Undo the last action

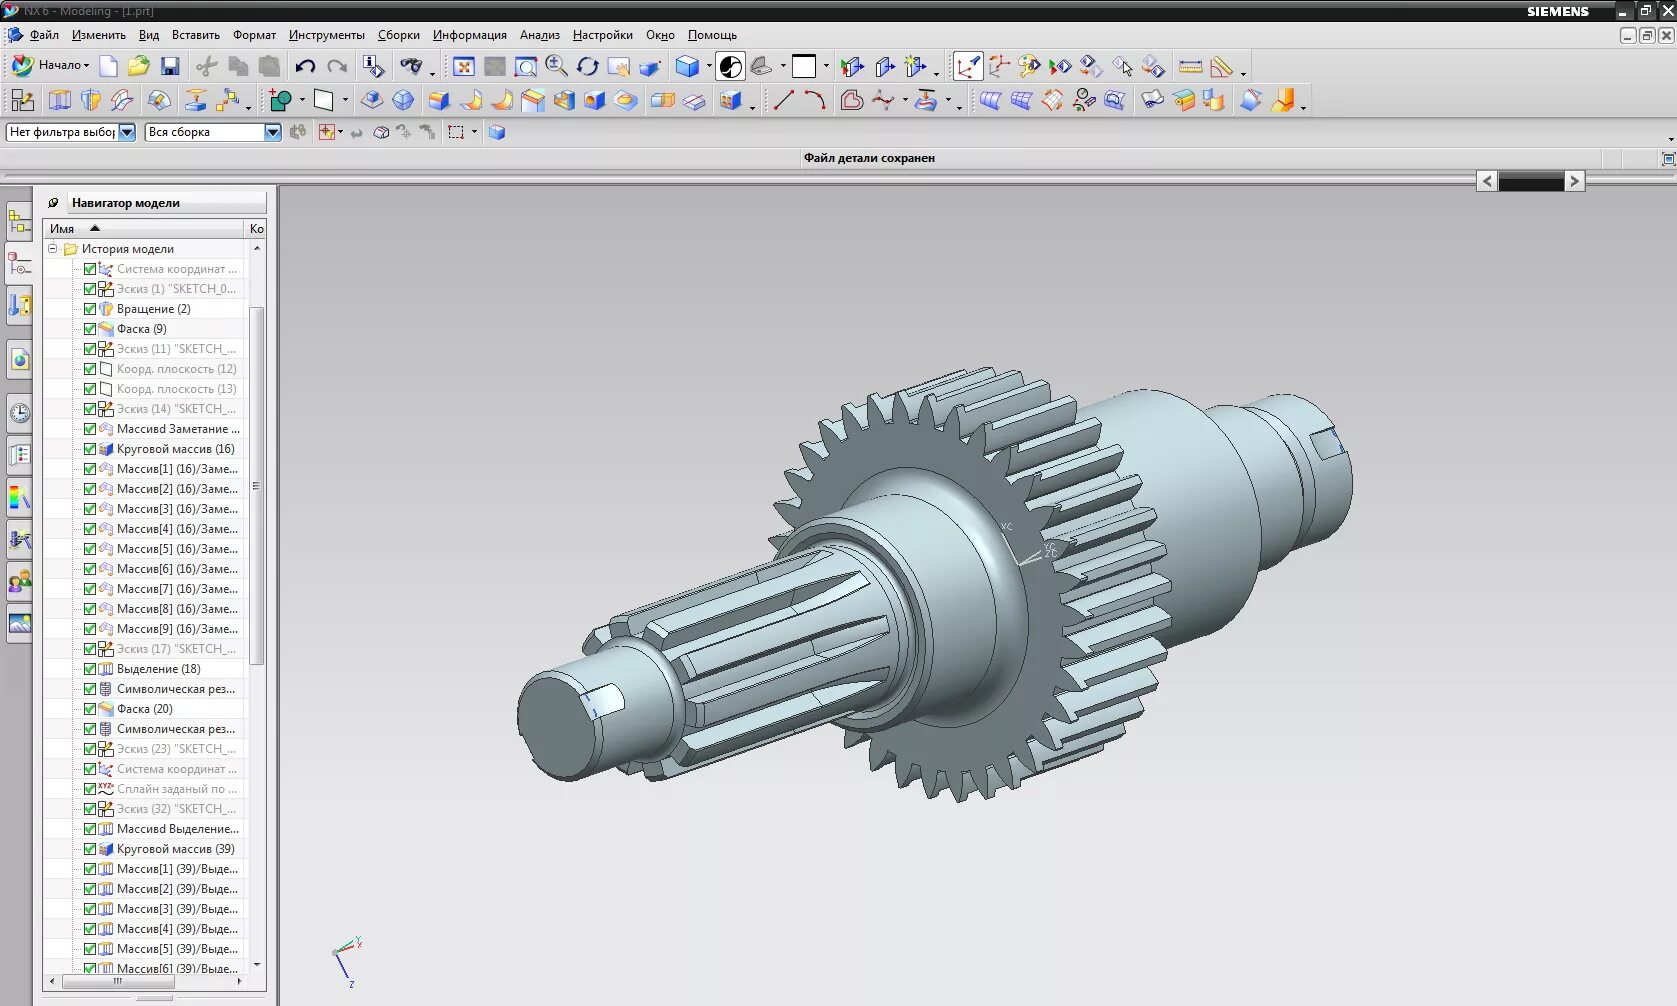(x=305, y=66)
